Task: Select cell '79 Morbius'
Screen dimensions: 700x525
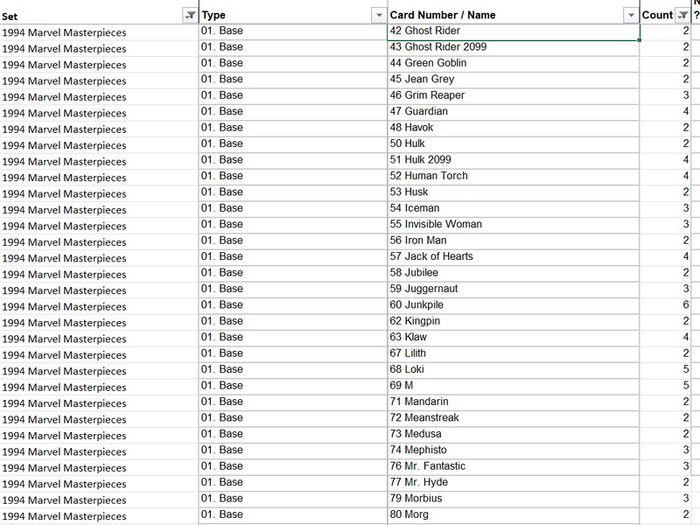Action: [513, 498]
